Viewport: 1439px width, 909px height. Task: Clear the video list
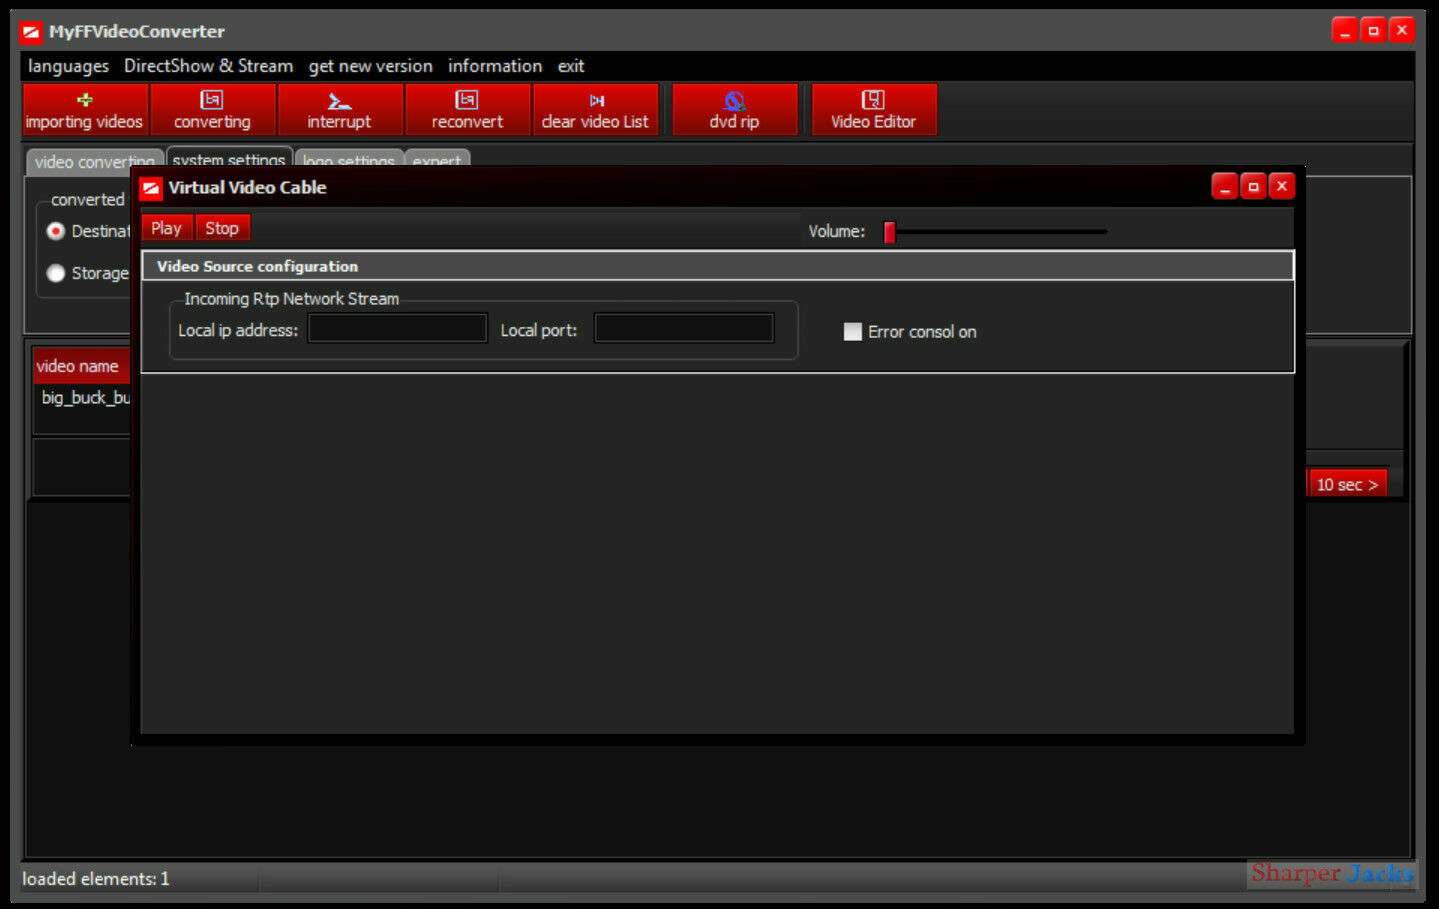coord(595,109)
